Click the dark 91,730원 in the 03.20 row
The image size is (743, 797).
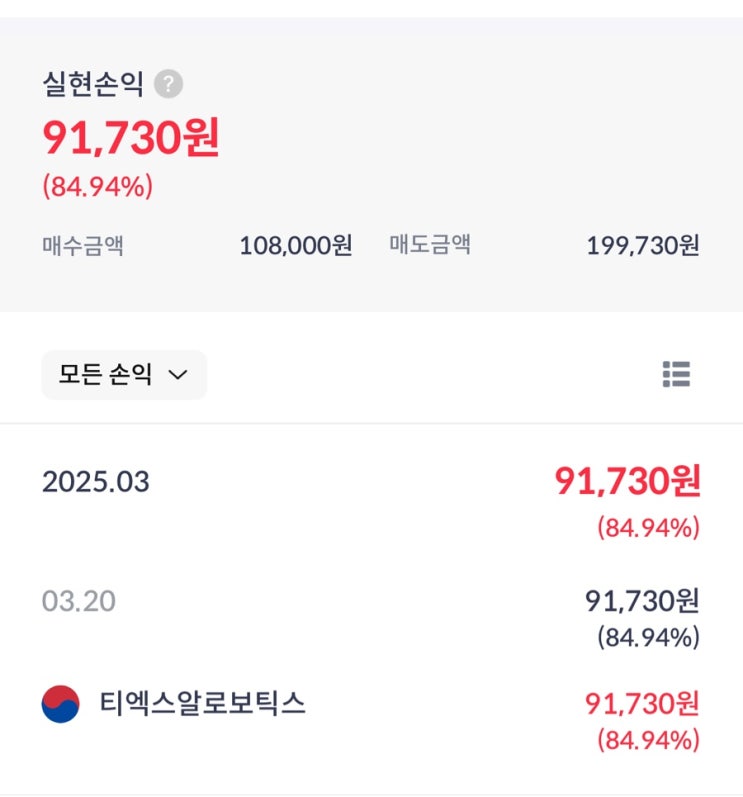pyautogui.click(x=642, y=601)
